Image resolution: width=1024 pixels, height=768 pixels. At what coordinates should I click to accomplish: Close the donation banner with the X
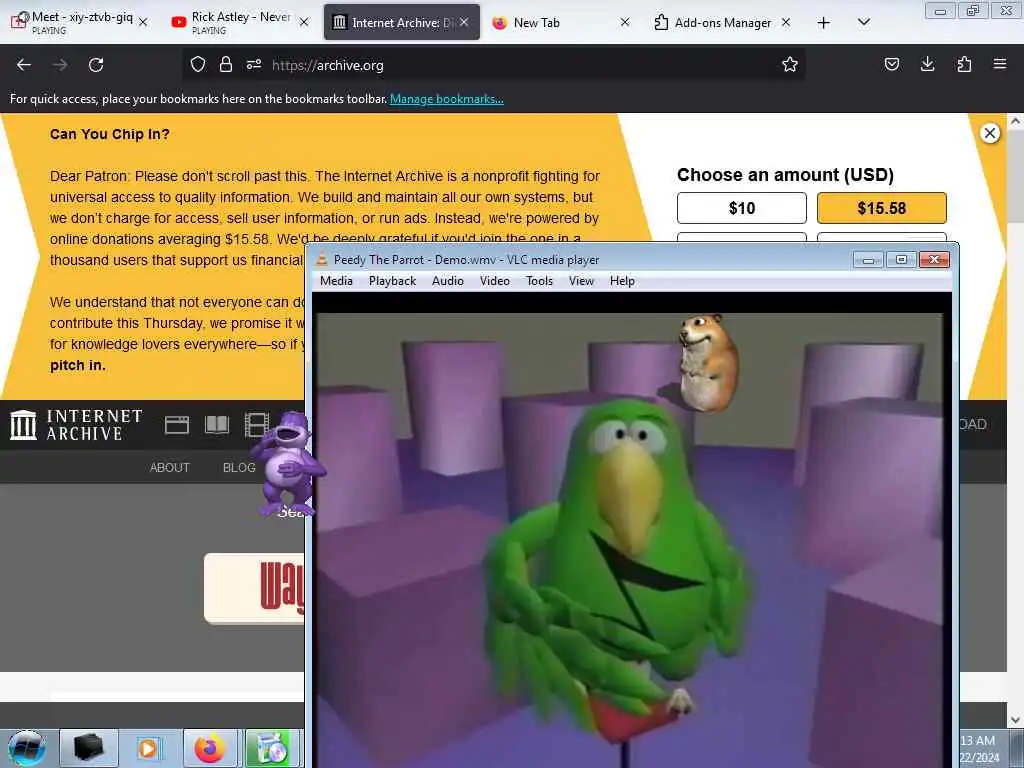pos(990,133)
